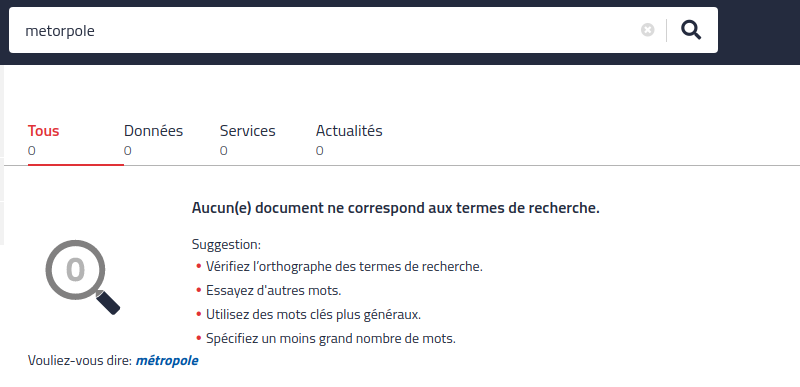The image size is (800, 387).
Task: Click the result count under Données
Action: (128, 151)
